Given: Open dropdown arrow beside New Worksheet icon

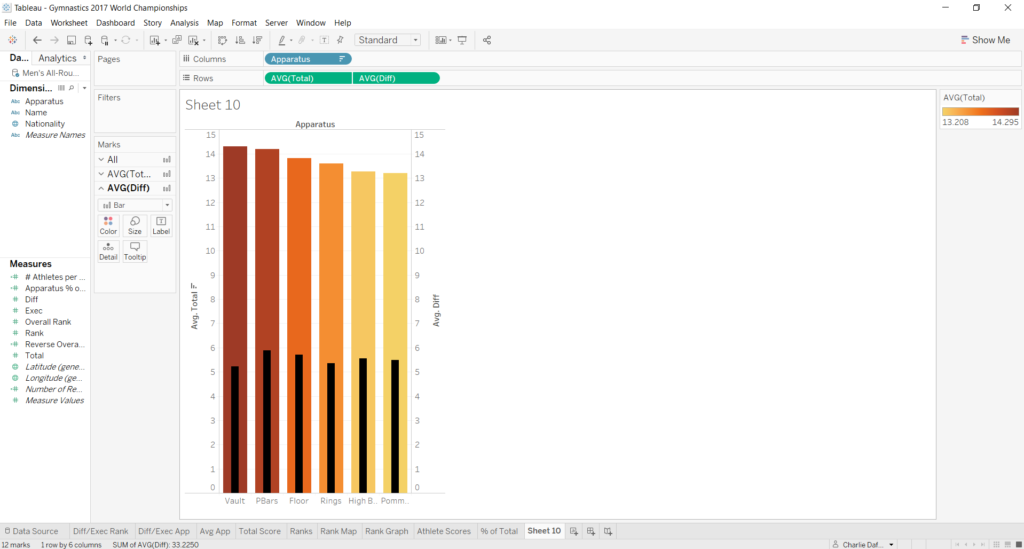Looking at the screenshot, I should point(165,40).
